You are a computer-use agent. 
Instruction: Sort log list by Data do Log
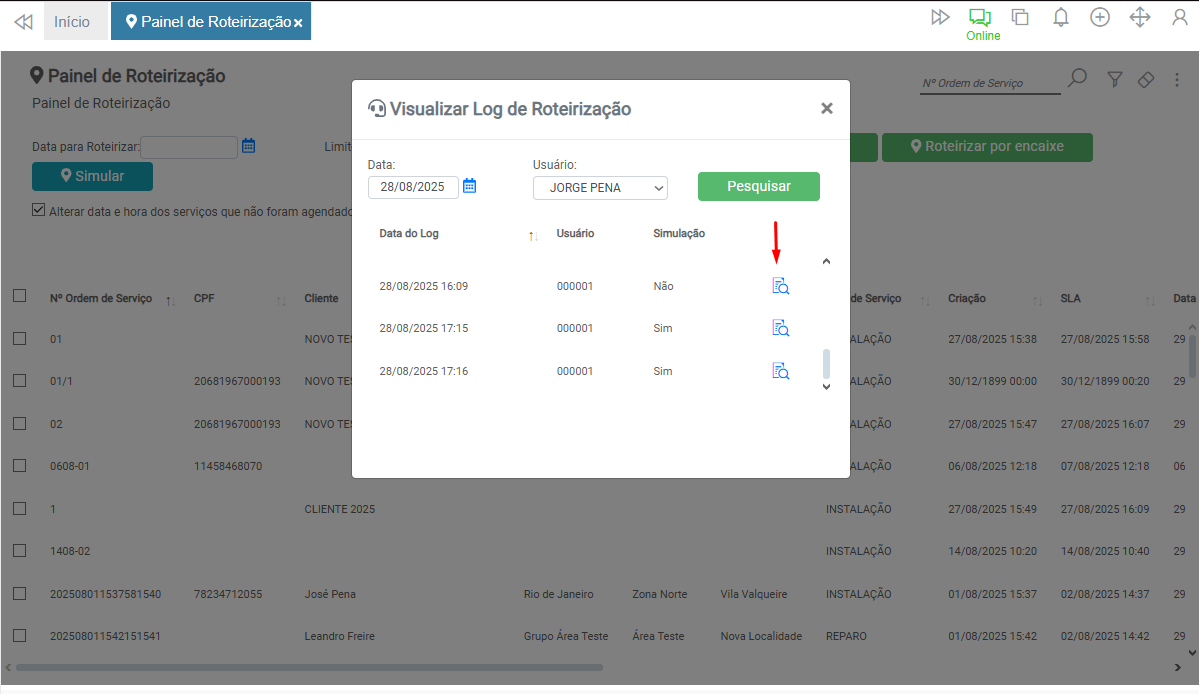pyautogui.click(x=532, y=235)
